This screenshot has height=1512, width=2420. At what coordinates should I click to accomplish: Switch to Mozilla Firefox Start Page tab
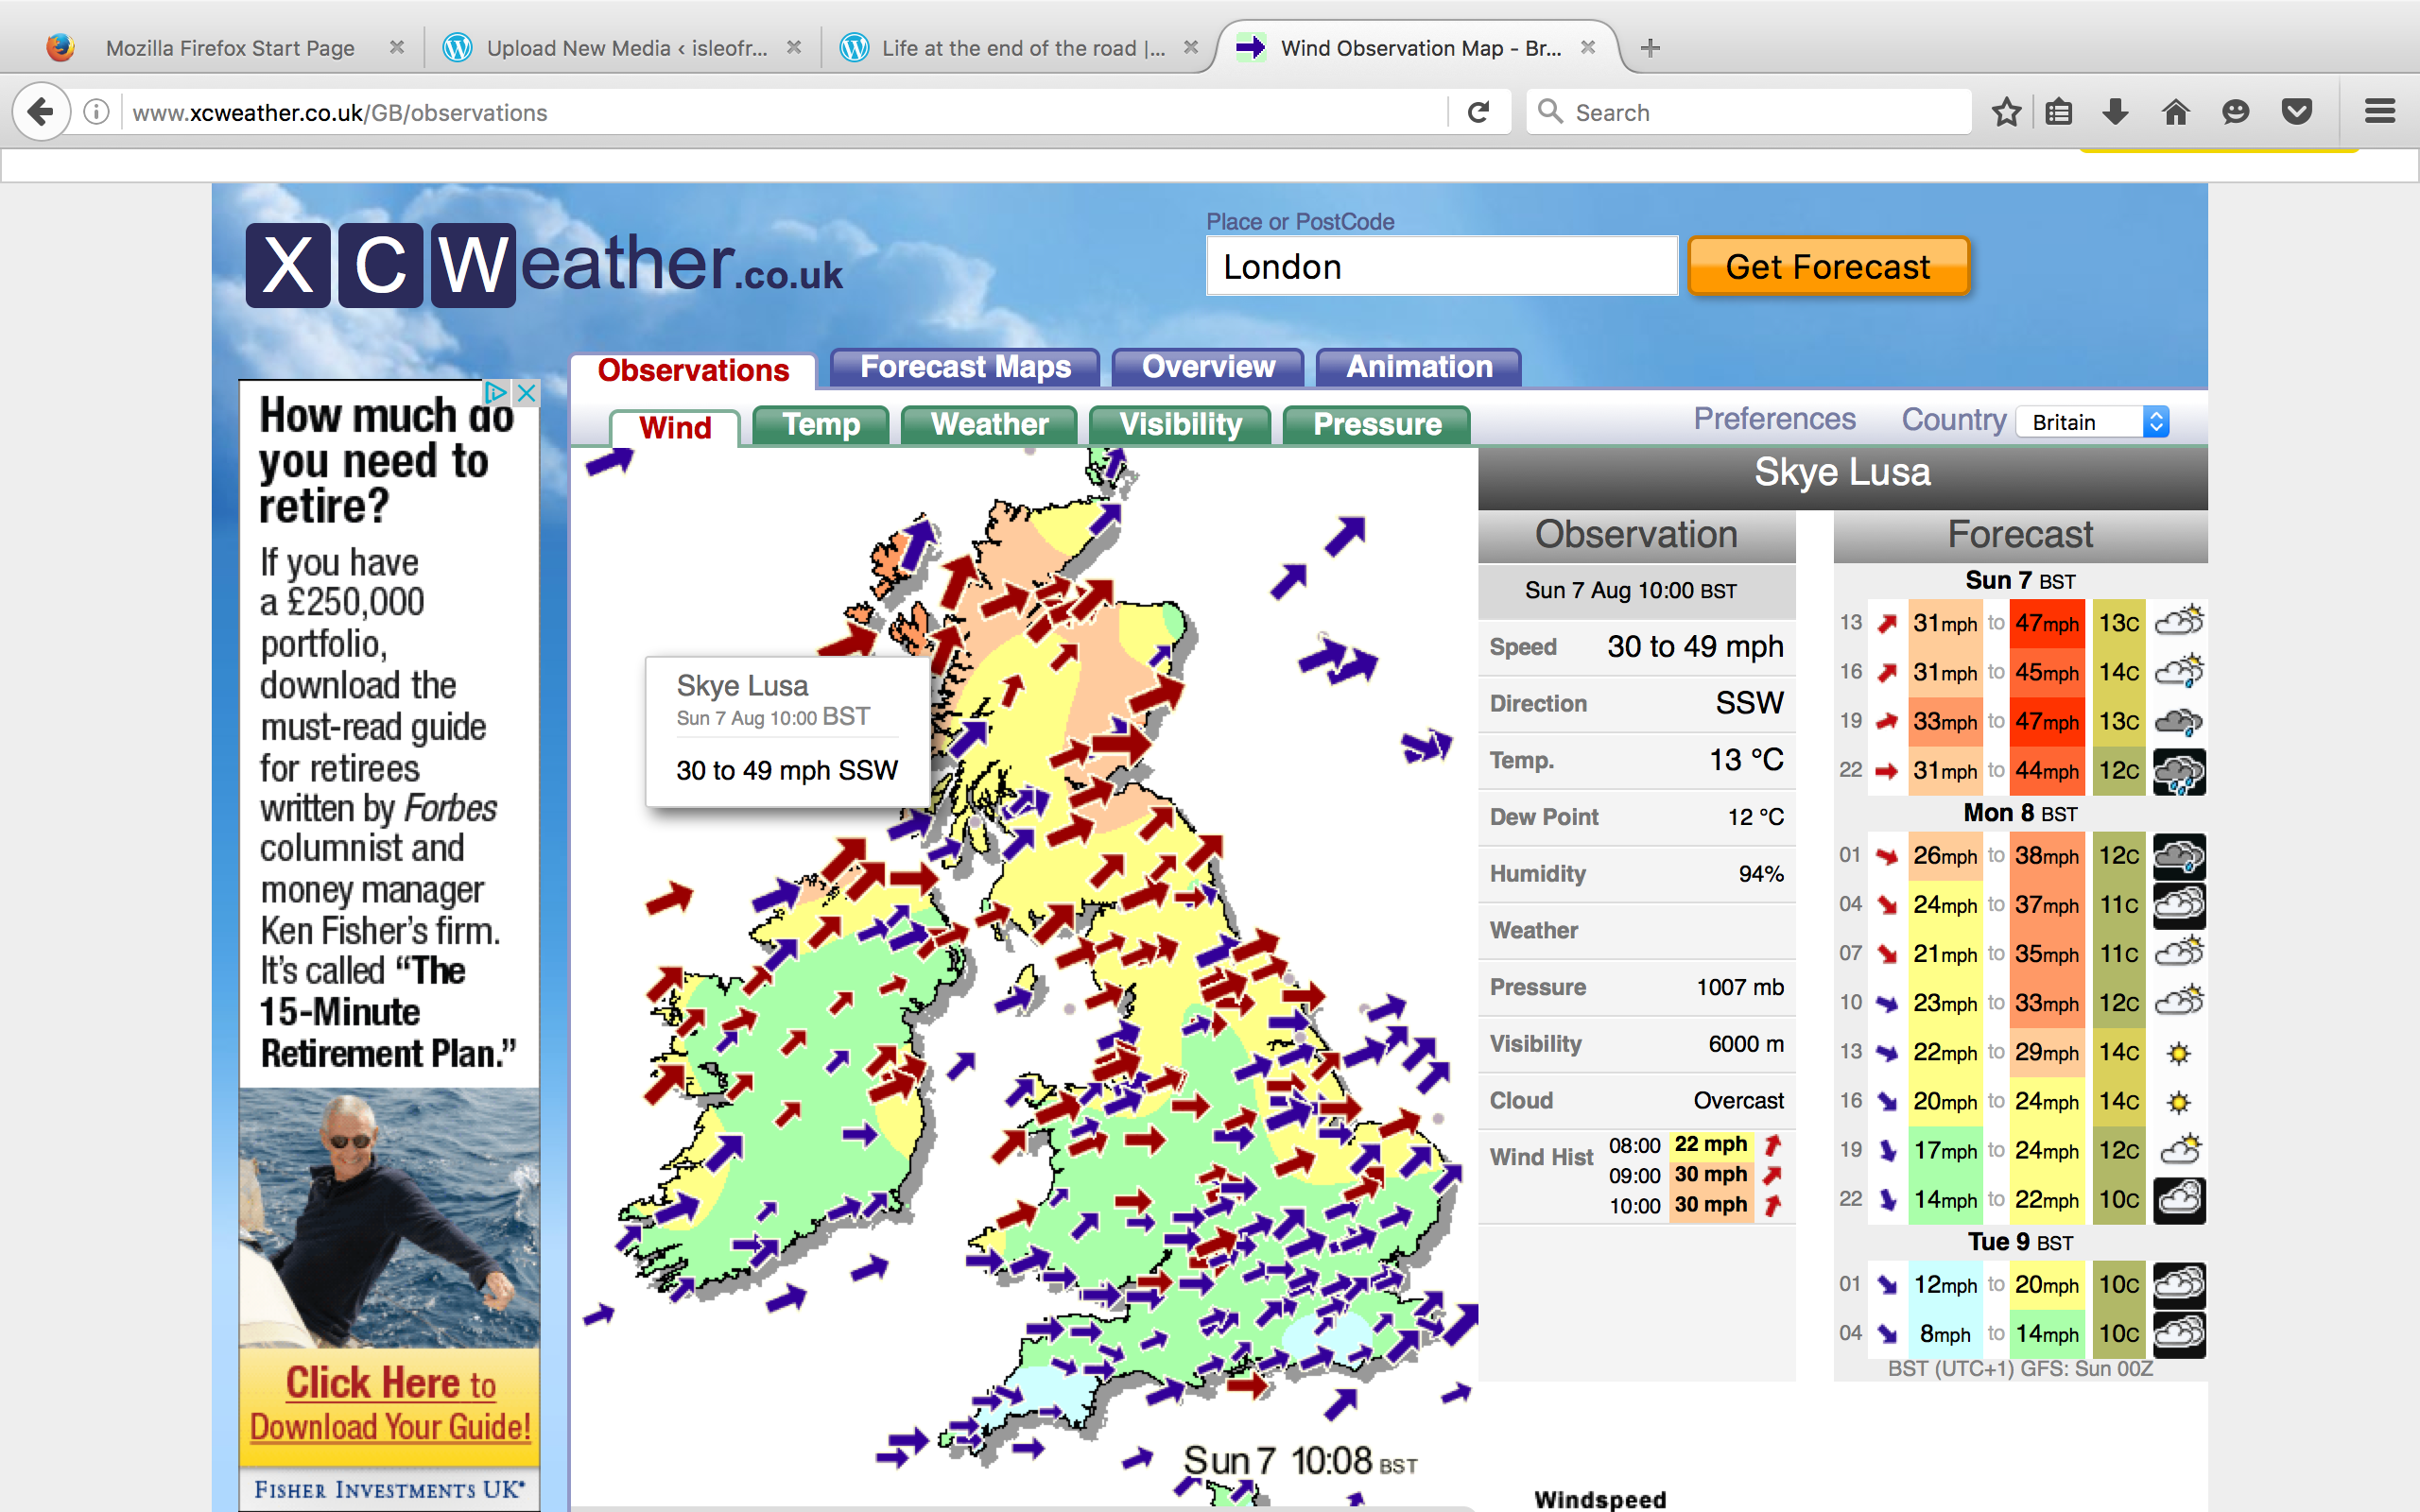tap(230, 48)
